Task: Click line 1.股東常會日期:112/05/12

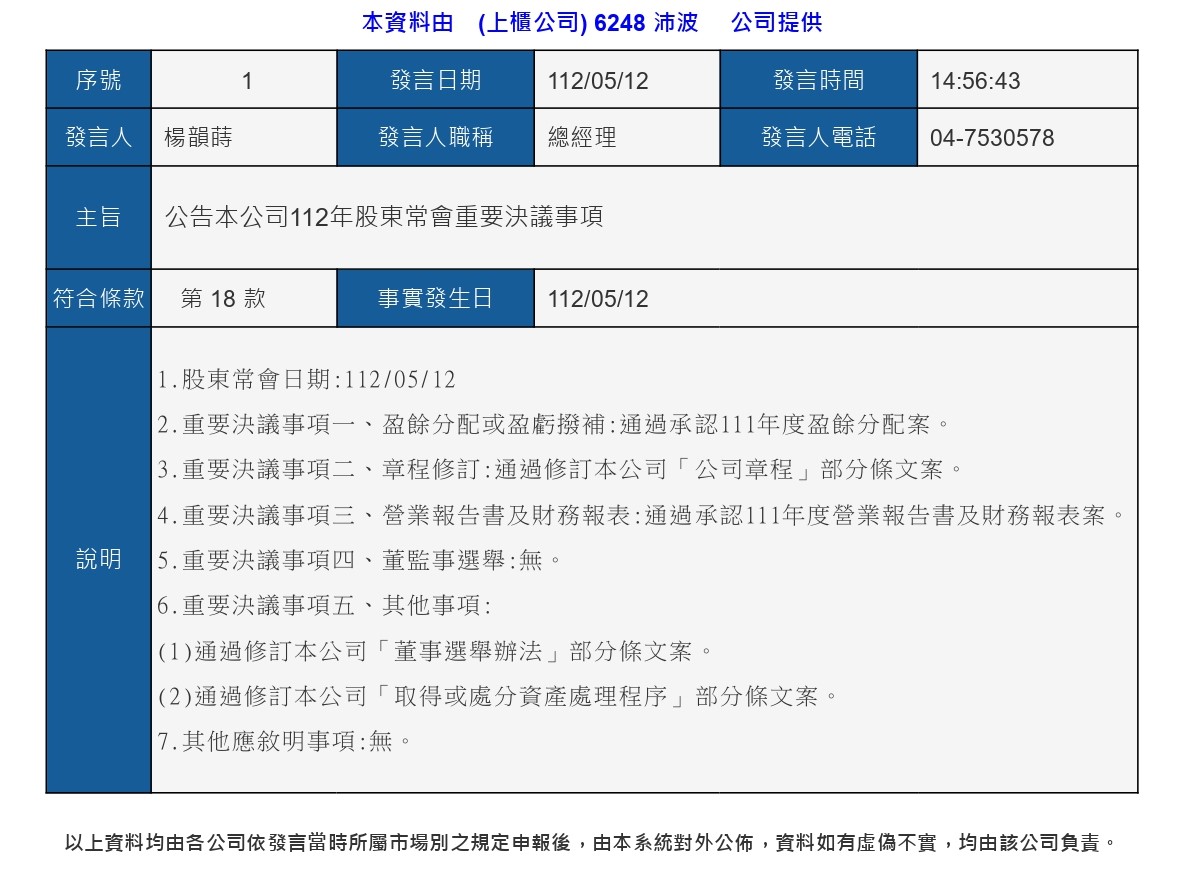Action: pos(306,379)
